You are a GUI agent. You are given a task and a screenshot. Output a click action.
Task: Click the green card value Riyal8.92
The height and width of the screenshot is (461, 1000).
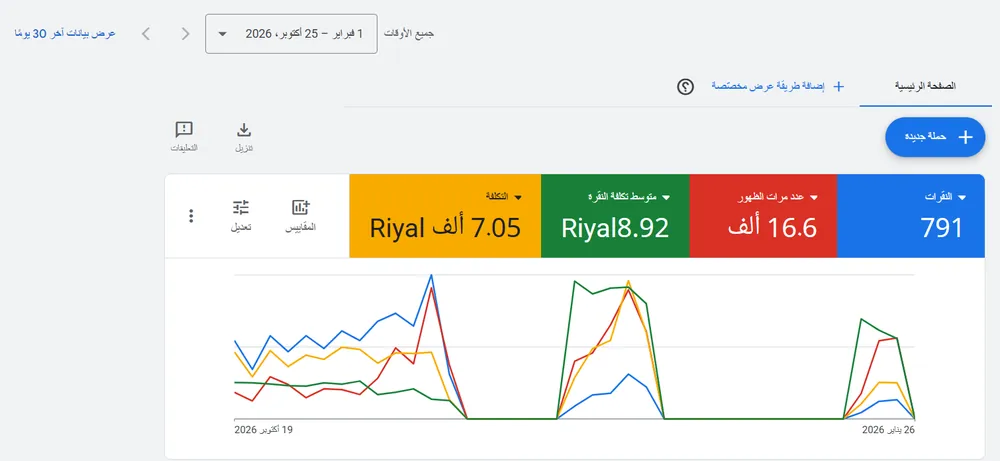click(x=615, y=228)
